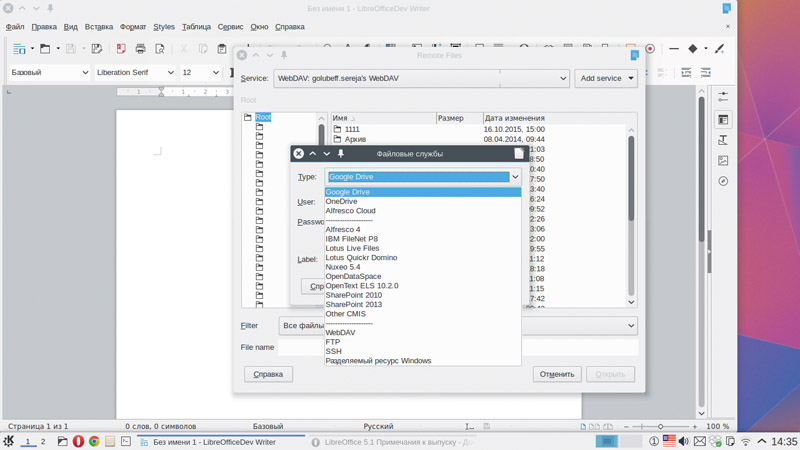
Task: Click the Справка button in Remote Files
Action: pos(268,374)
